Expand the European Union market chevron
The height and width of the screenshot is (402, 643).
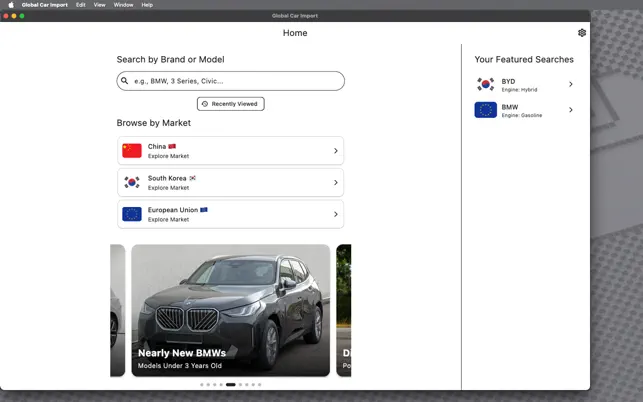tap(335, 214)
